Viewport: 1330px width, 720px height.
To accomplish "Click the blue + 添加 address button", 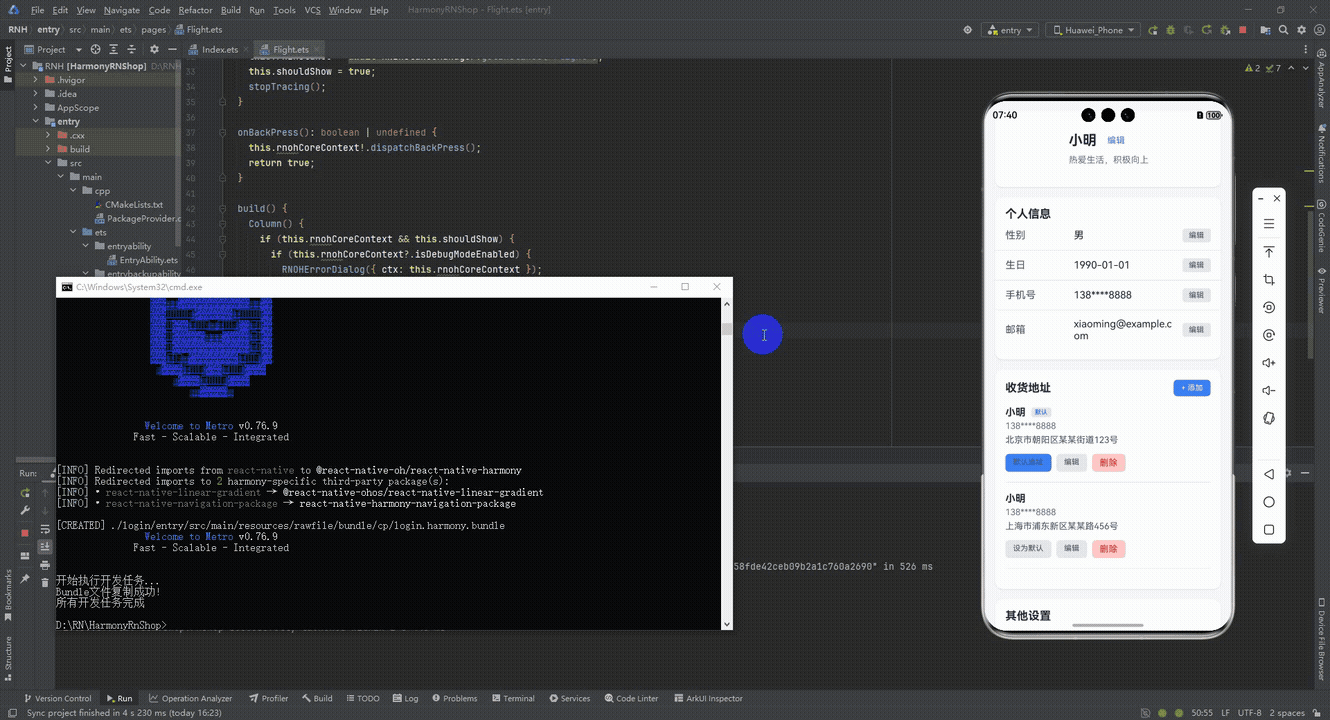I will click(1191, 388).
